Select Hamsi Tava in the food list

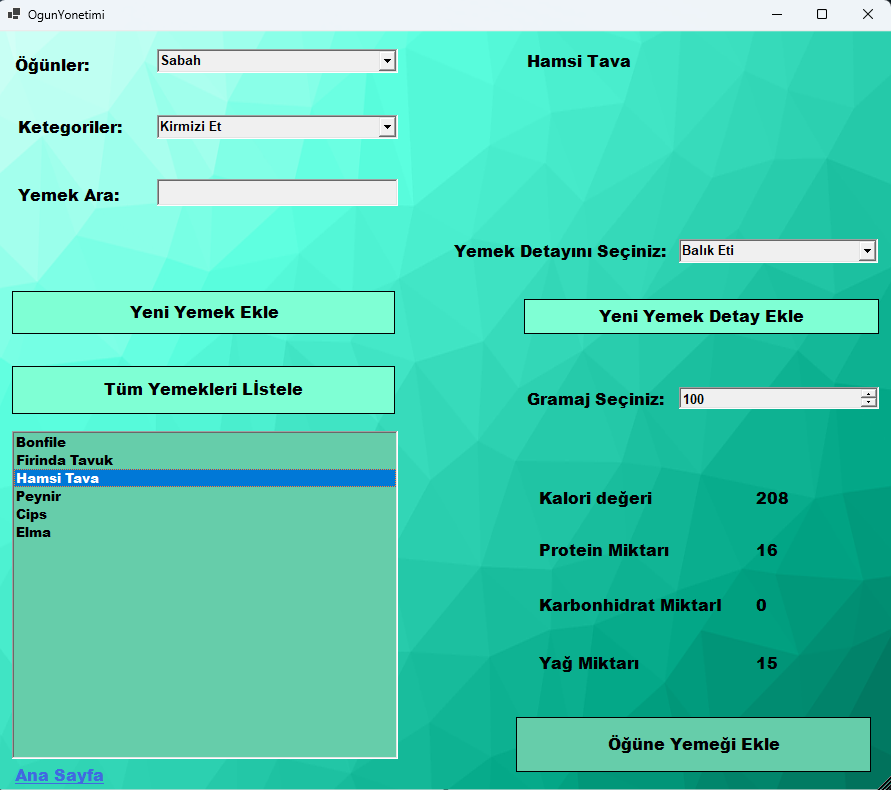point(205,479)
